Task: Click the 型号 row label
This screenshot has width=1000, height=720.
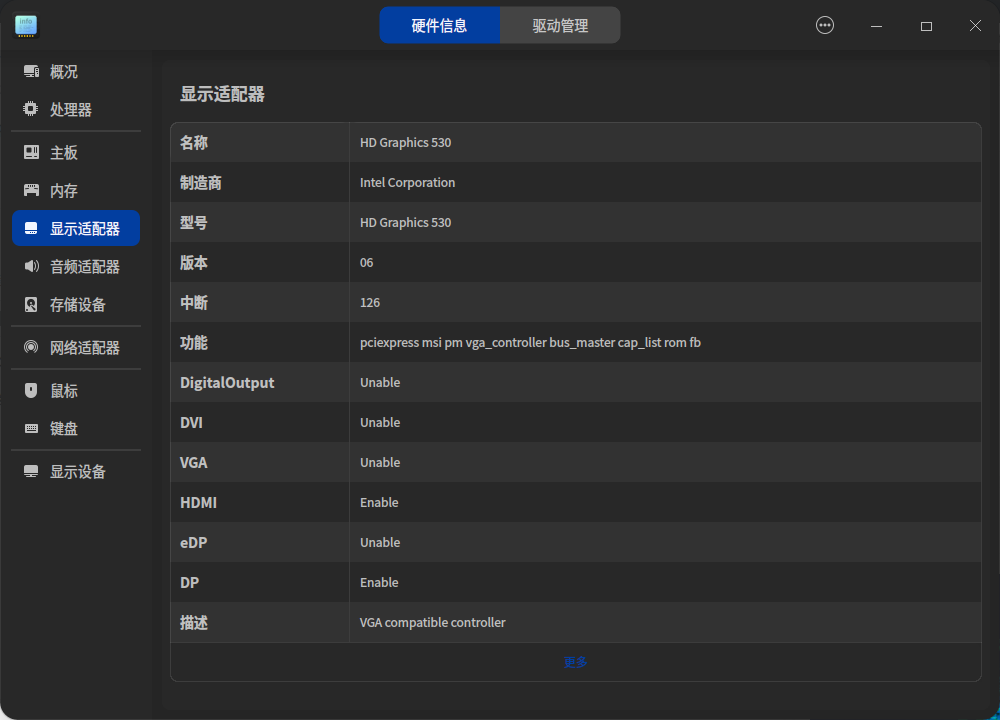Action: [x=194, y=223]
